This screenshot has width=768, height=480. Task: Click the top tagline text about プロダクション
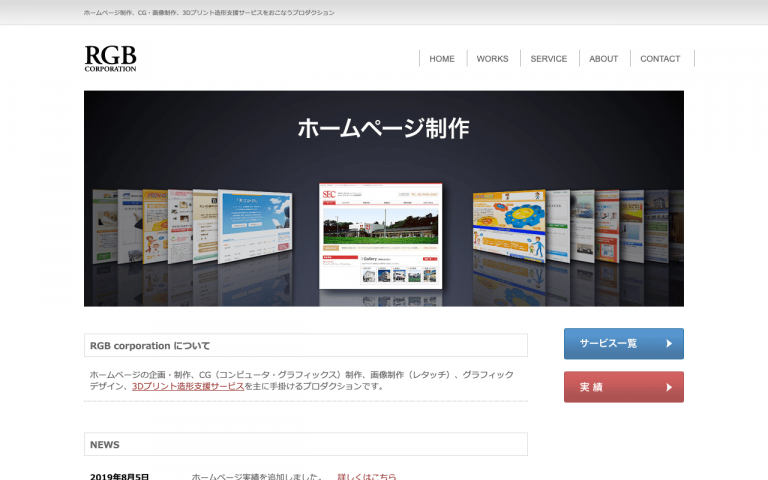pyautogui.click(x=209, y=13)
